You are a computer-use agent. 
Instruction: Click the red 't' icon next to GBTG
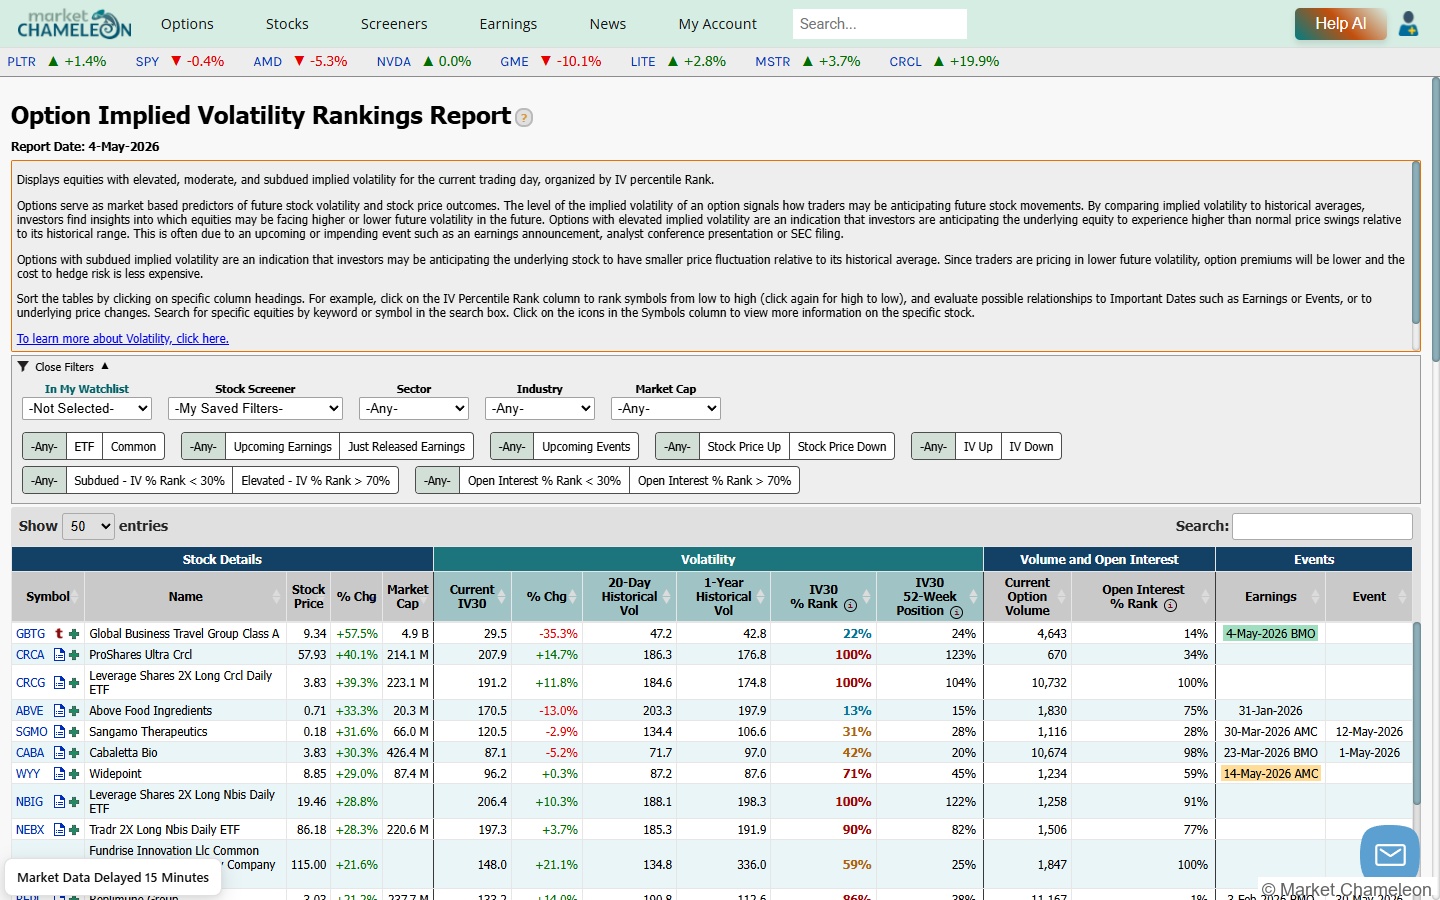(x=59, y=633)
